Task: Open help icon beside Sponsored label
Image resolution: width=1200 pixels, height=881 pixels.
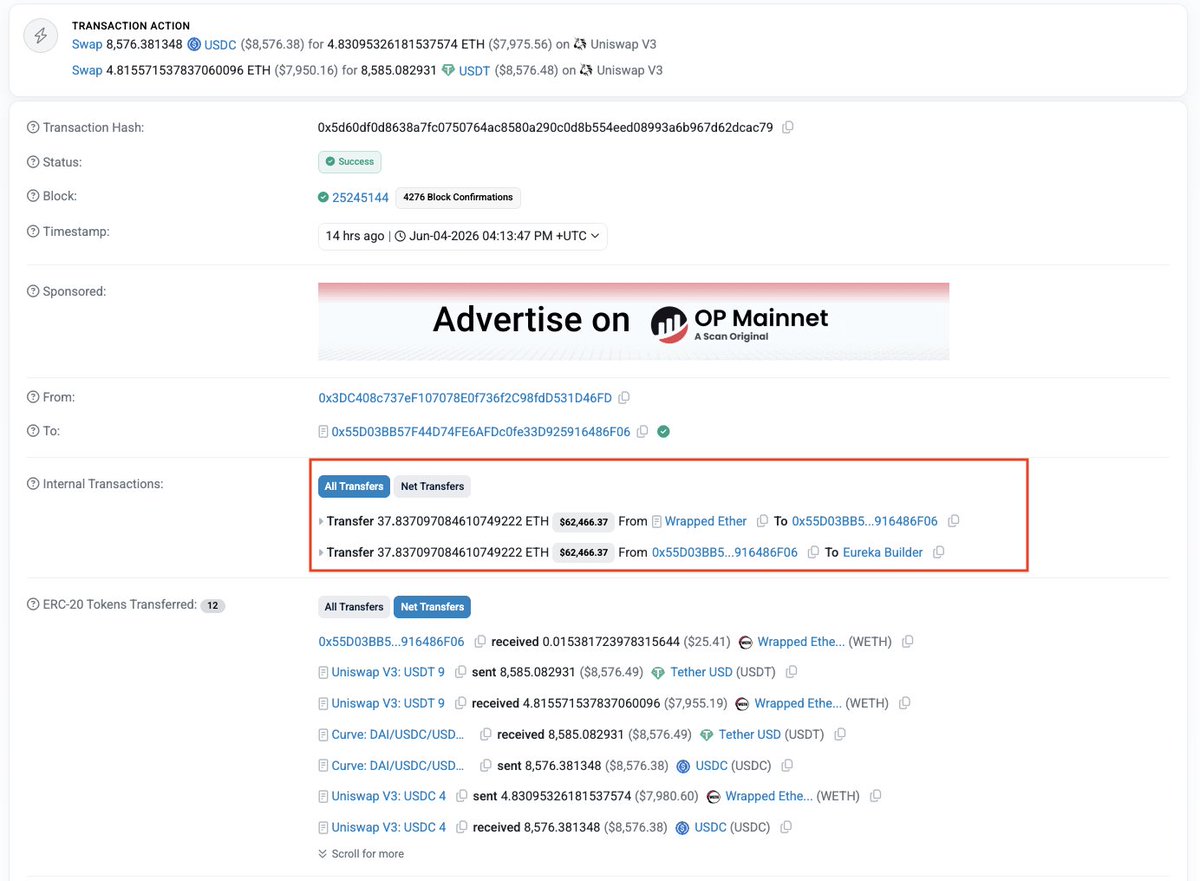Action: pos(33,292)
